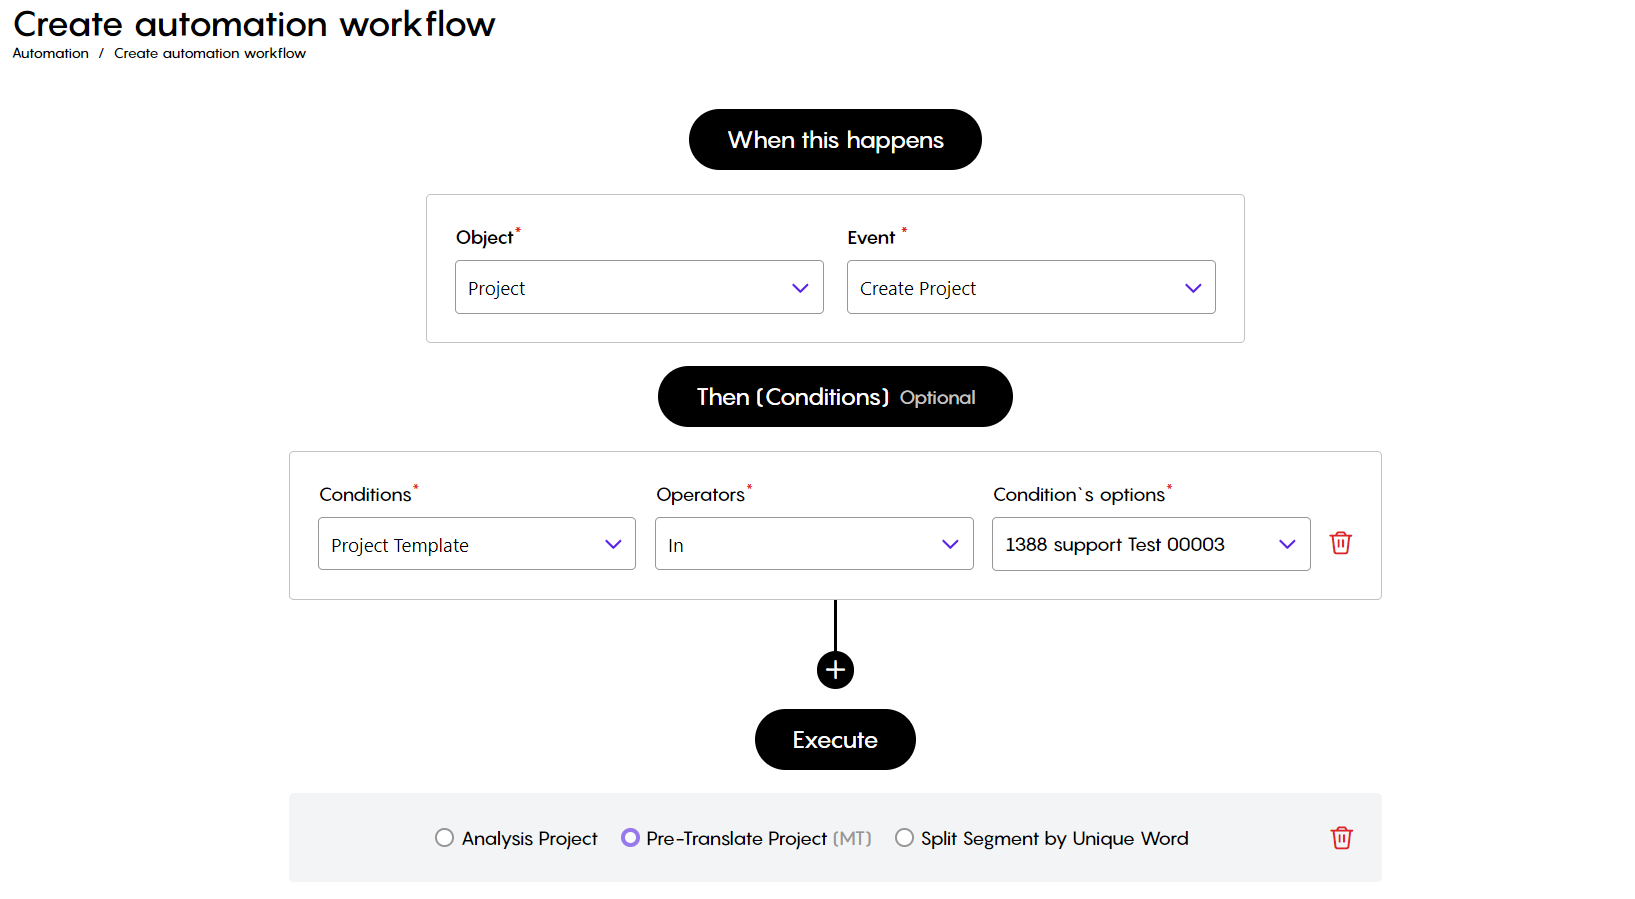Delete the Execute action row
1635x899 pixels.
click(x=1342, y=838)
